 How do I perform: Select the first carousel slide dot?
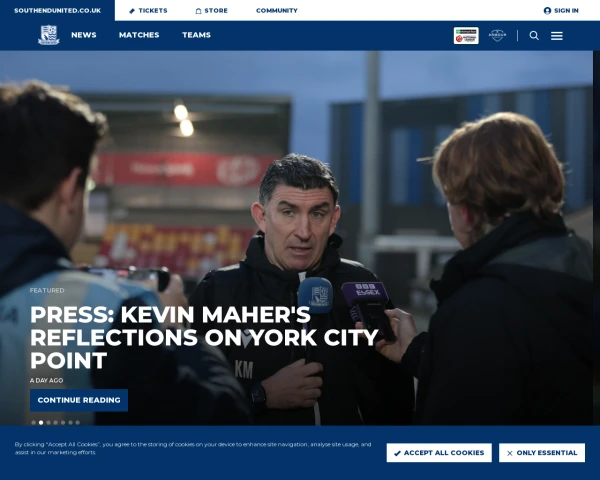point(34,423)
